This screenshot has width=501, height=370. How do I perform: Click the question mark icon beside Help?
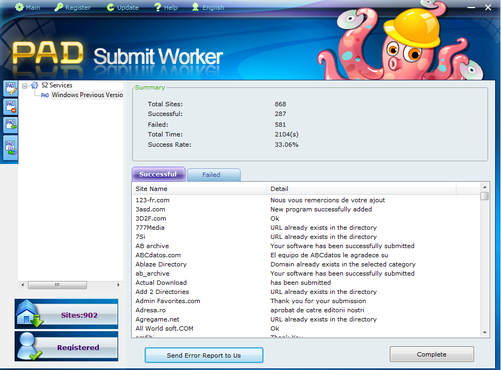click(x=158, y=7)
